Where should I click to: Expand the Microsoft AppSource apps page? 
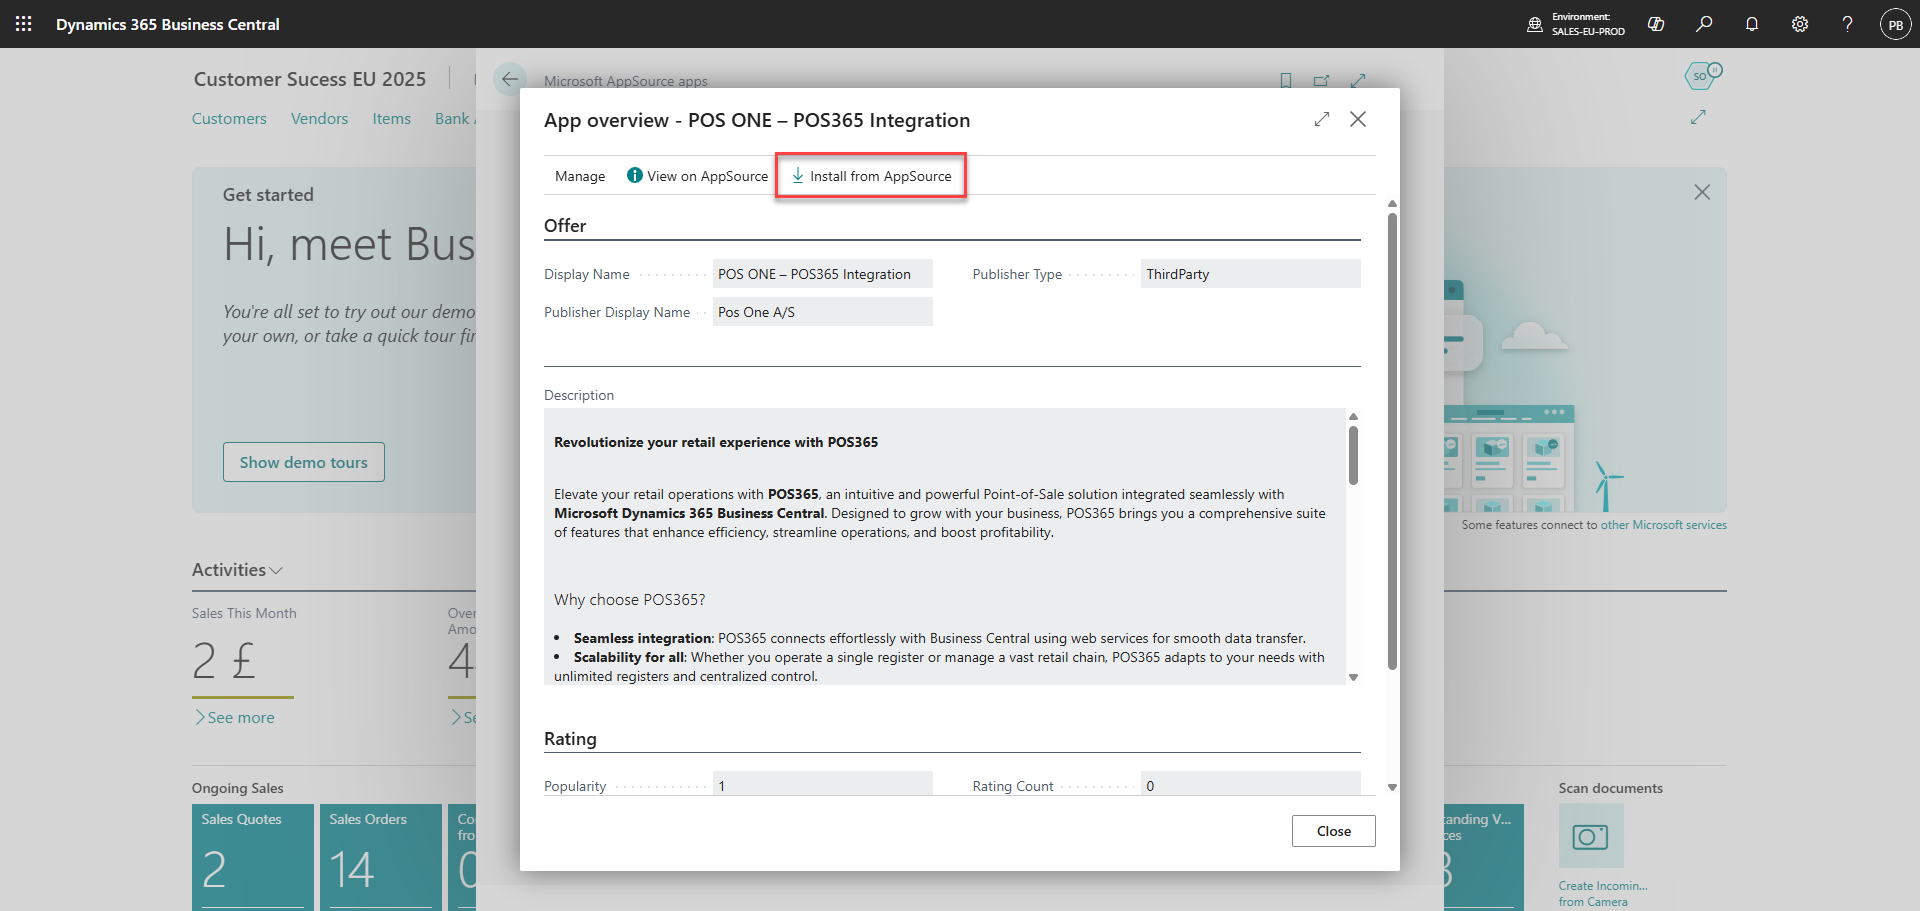point(1358,80)
